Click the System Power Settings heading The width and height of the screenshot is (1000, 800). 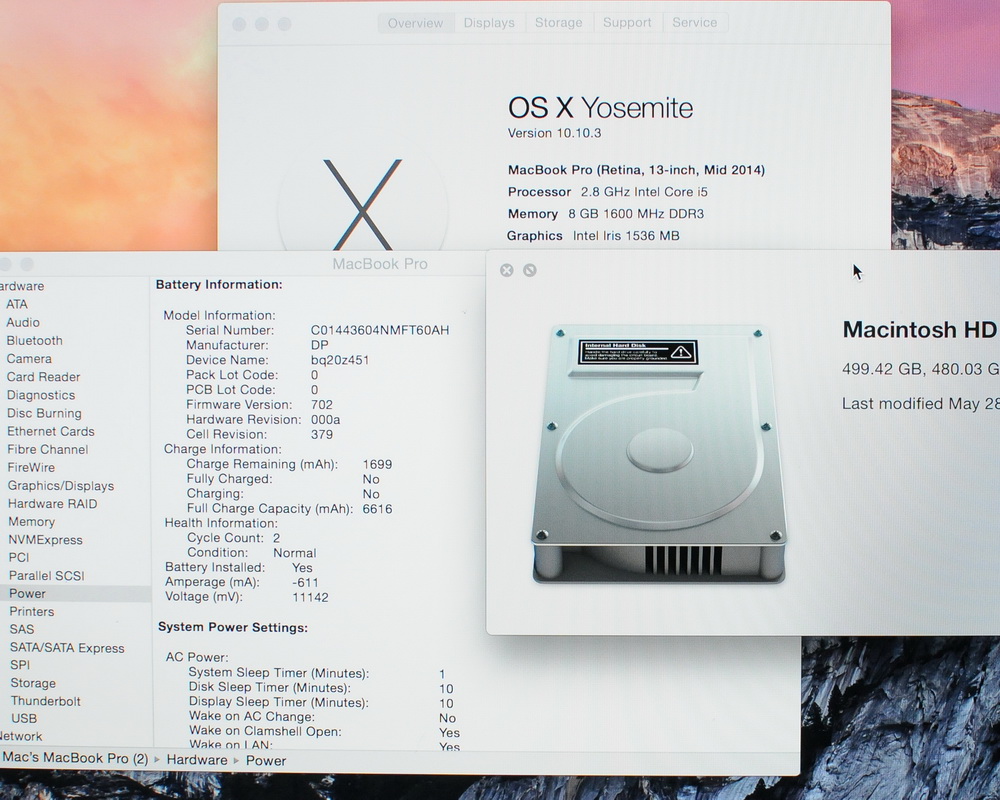point(233,628)
